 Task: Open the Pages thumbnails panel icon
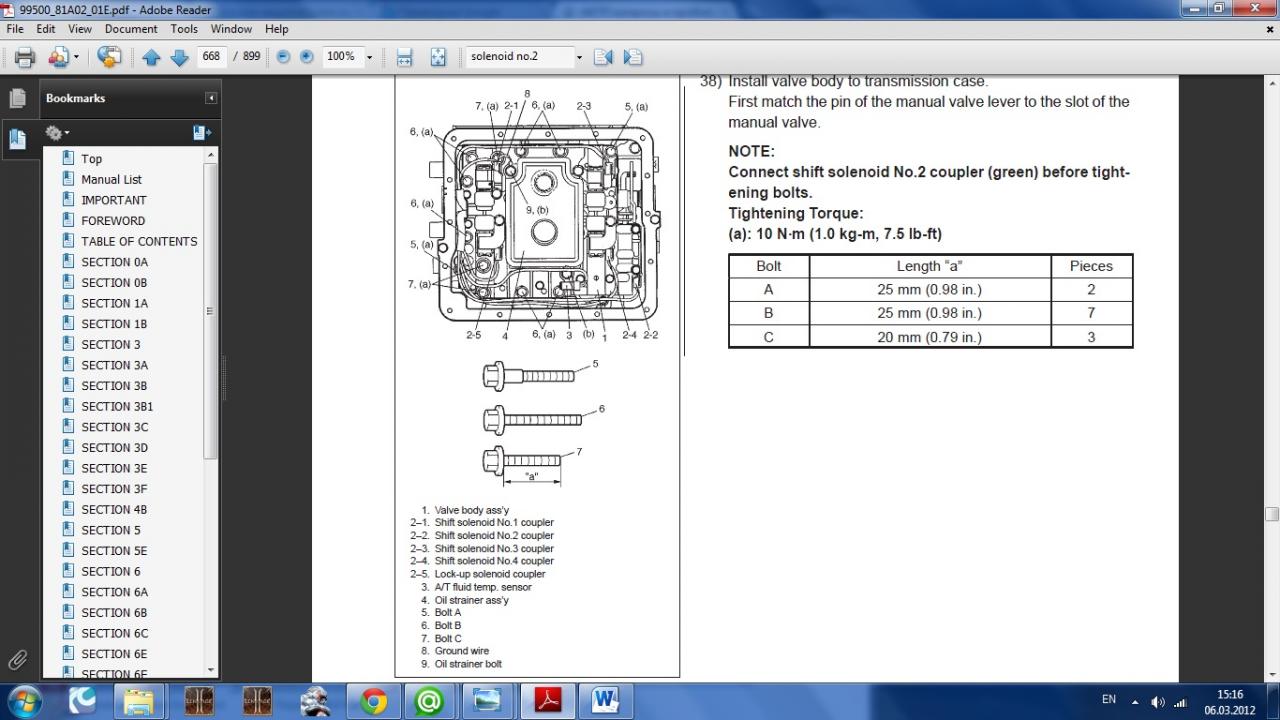pos(17,98)
